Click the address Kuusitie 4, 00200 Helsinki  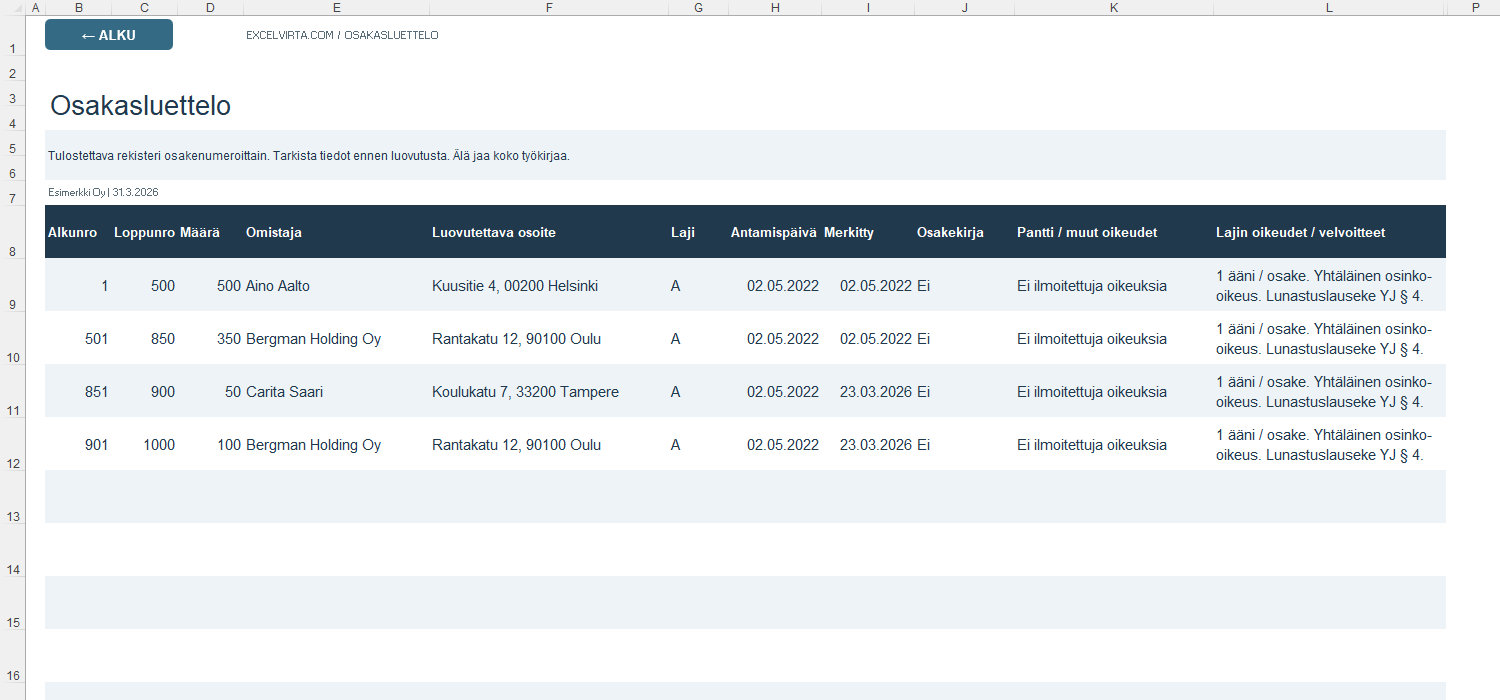(x=515, y=286)
